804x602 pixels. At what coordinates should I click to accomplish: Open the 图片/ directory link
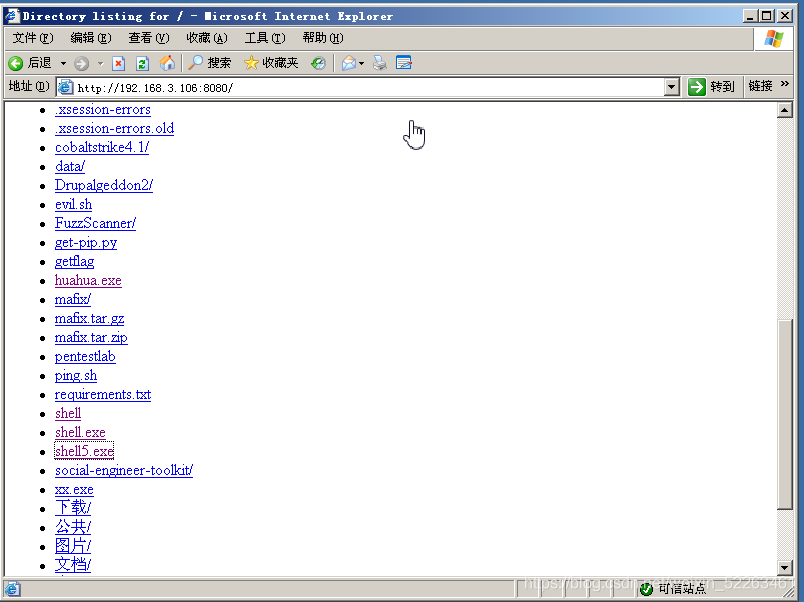73,546
